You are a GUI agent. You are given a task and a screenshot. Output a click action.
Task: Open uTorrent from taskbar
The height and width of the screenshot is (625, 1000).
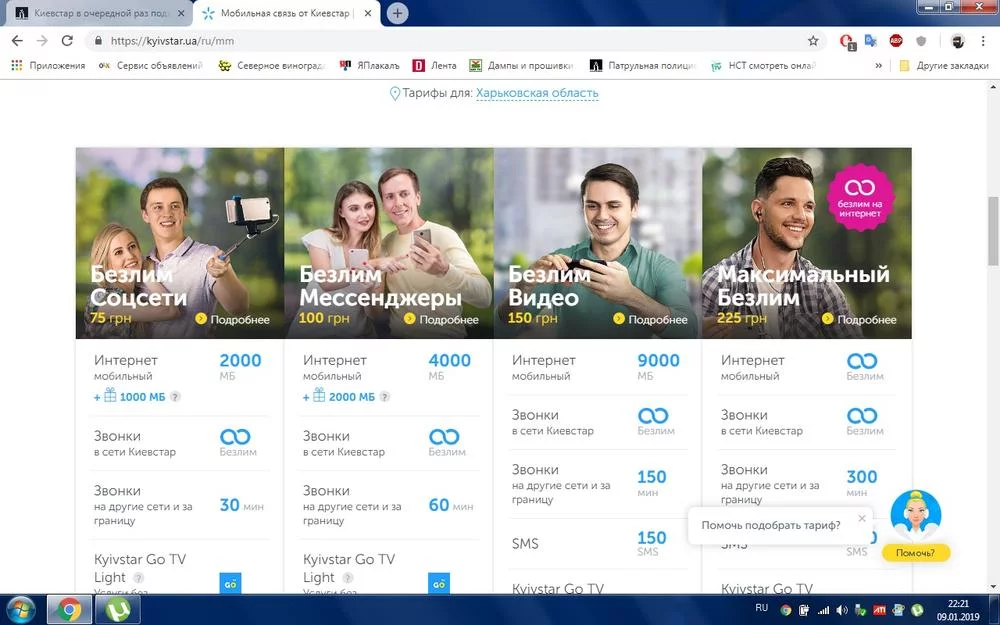tap(118, 610)
